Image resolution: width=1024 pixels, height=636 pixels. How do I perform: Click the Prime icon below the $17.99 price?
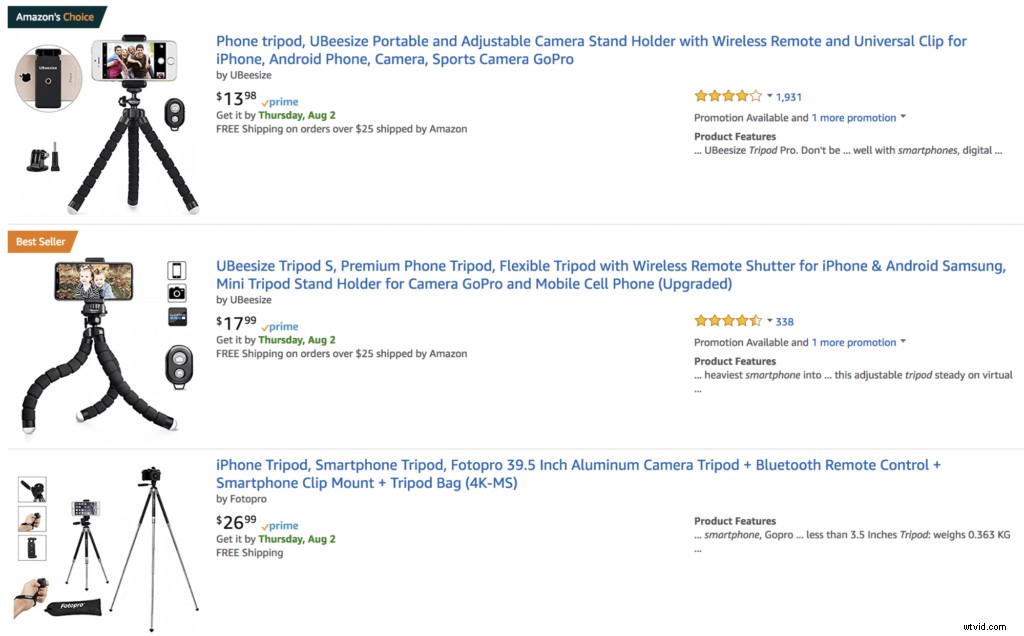coord(279,326)
